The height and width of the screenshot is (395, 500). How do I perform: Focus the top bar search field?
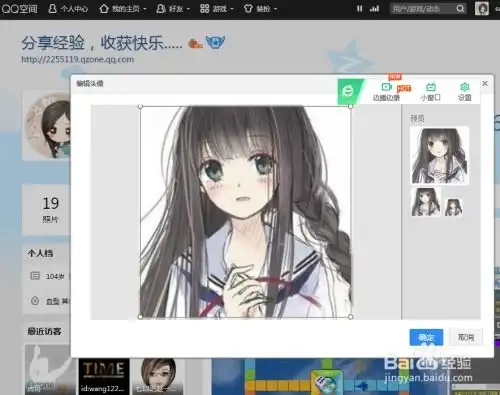[x=428, y=9]
